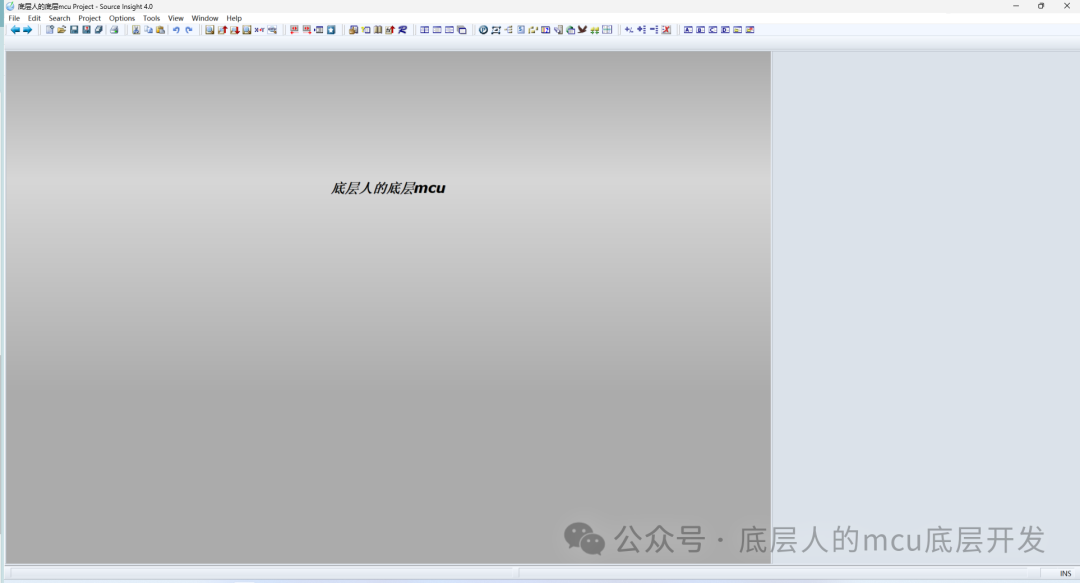The width and height of the screenshot is (1080, 583).
Task: Click the Go Back arrow in toolbar
Action: tap(15, 30)
